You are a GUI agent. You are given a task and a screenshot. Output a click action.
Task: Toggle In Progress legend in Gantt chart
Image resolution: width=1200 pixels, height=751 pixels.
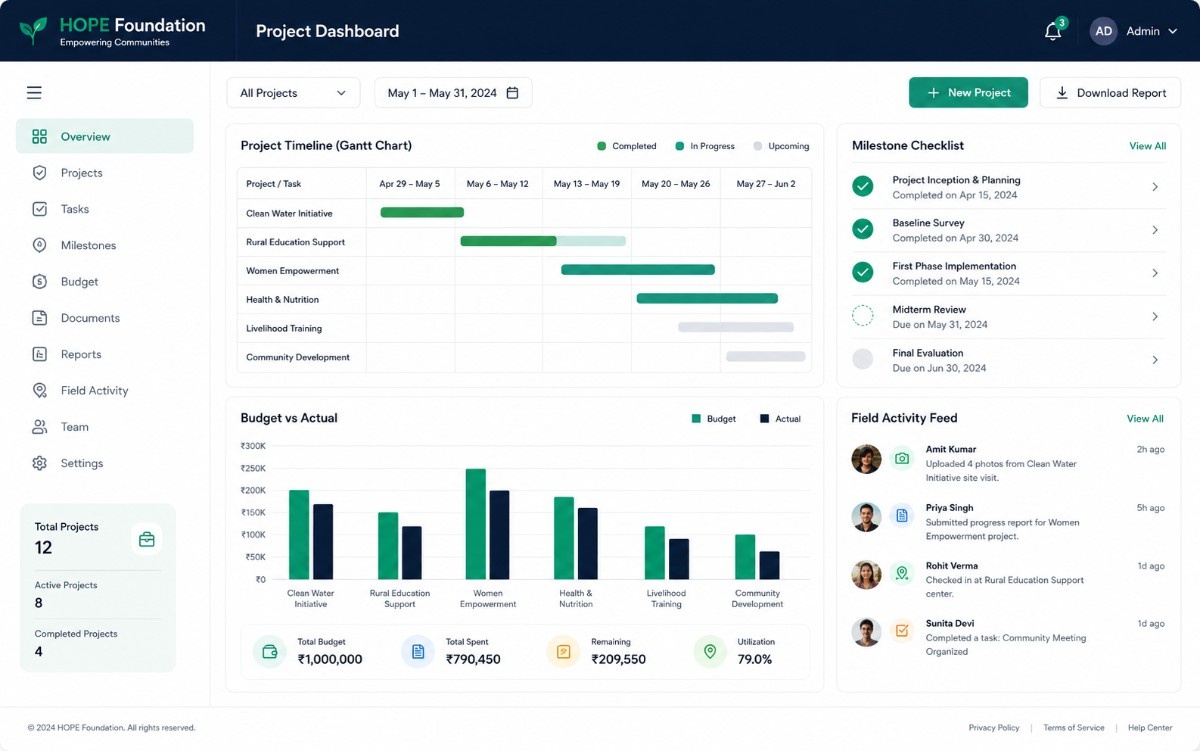705,146
